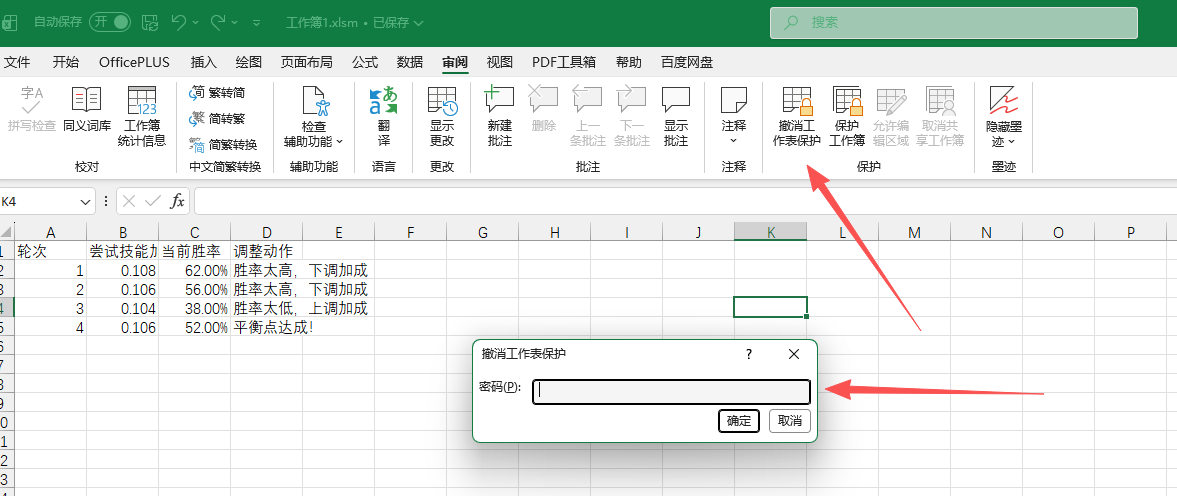Screen dimensions: 1177x496
Task: Click the 密码 password input field
Action: pyautogui.click(x=671, y=392)
